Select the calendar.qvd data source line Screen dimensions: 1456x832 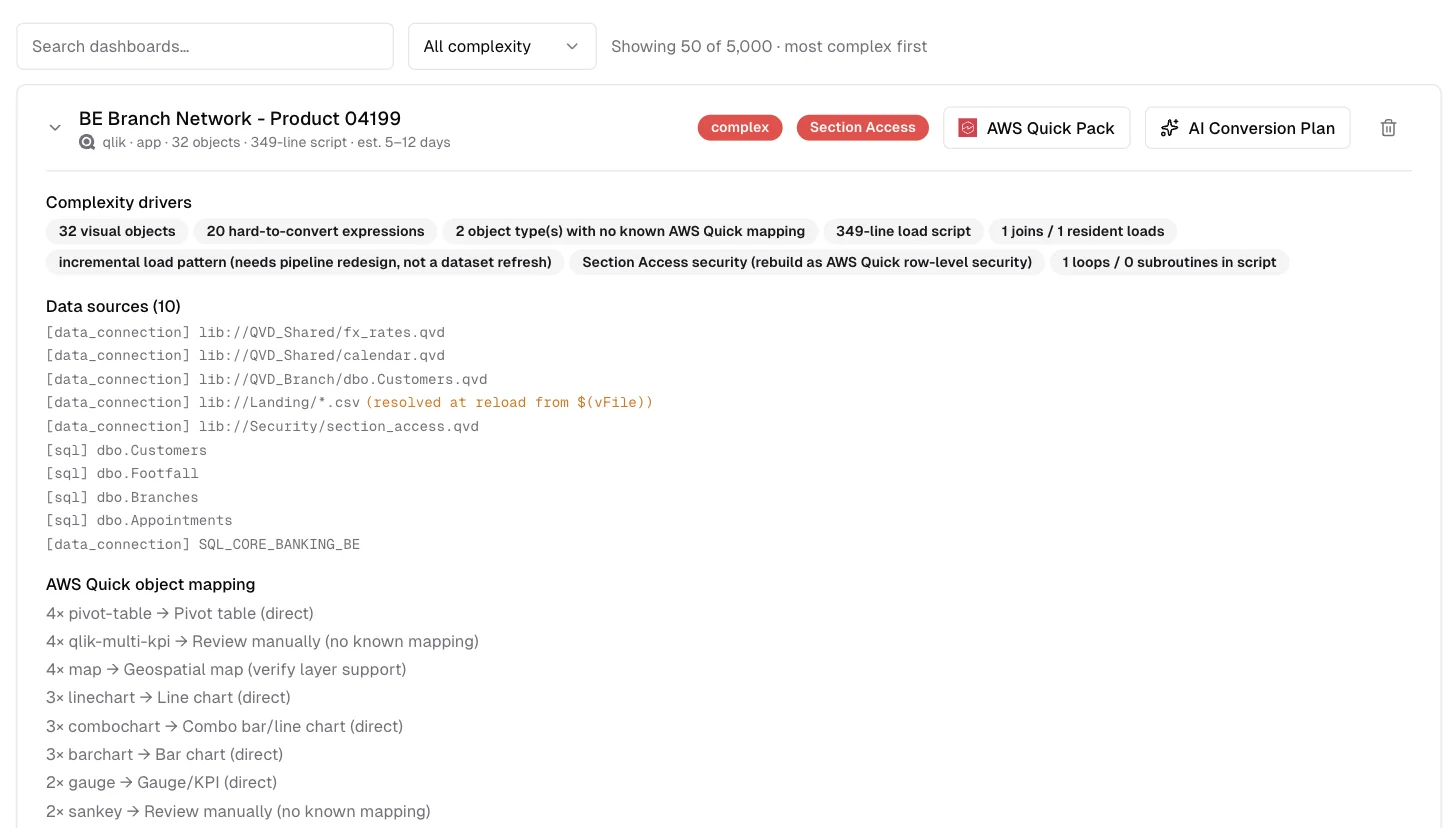click(245, 355)
